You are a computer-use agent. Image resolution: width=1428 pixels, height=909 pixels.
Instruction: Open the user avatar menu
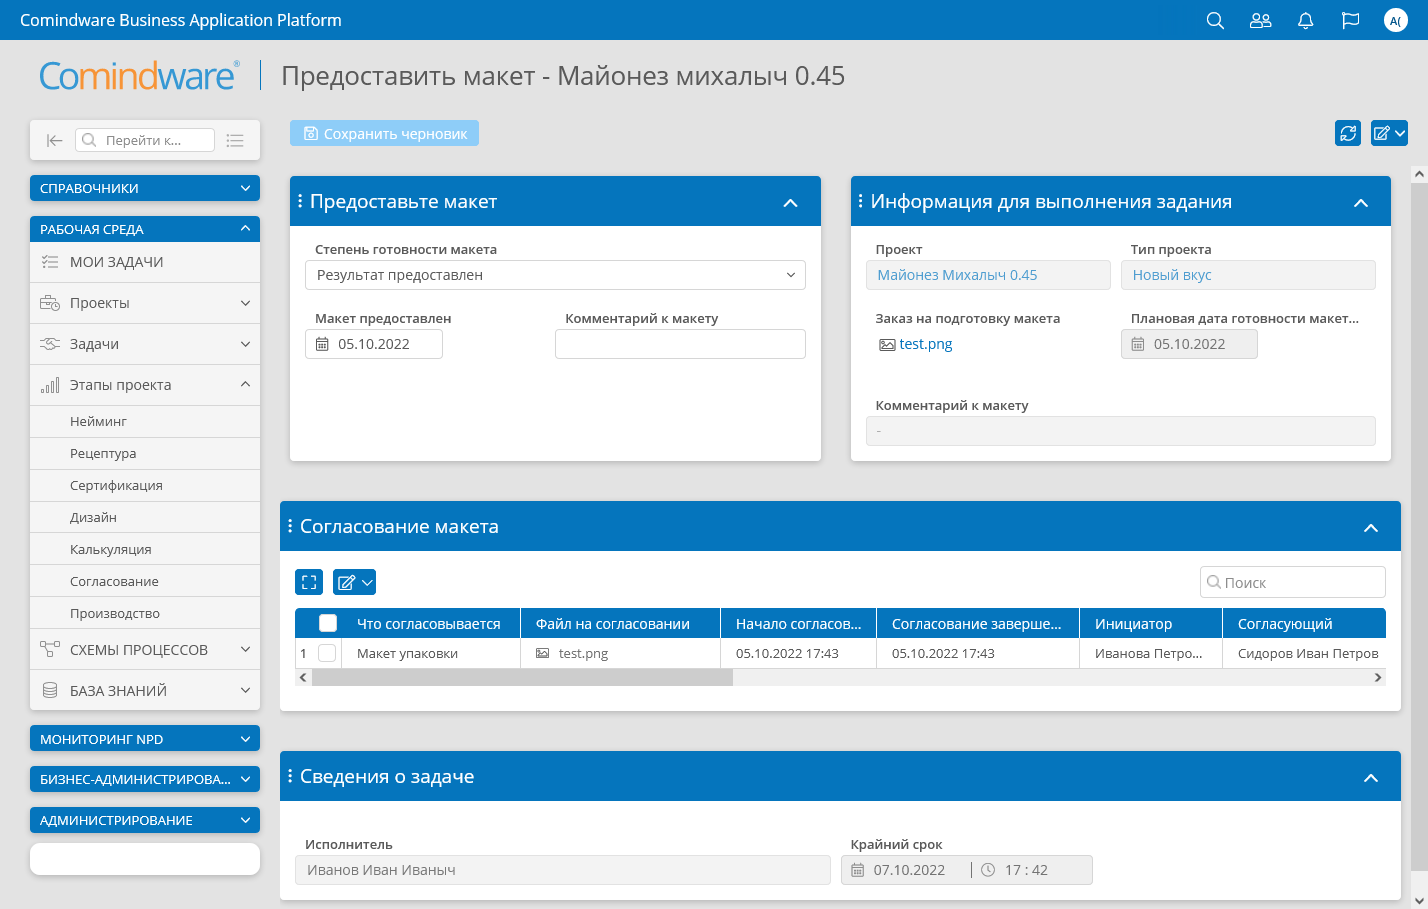click(x=1395, y=20)
